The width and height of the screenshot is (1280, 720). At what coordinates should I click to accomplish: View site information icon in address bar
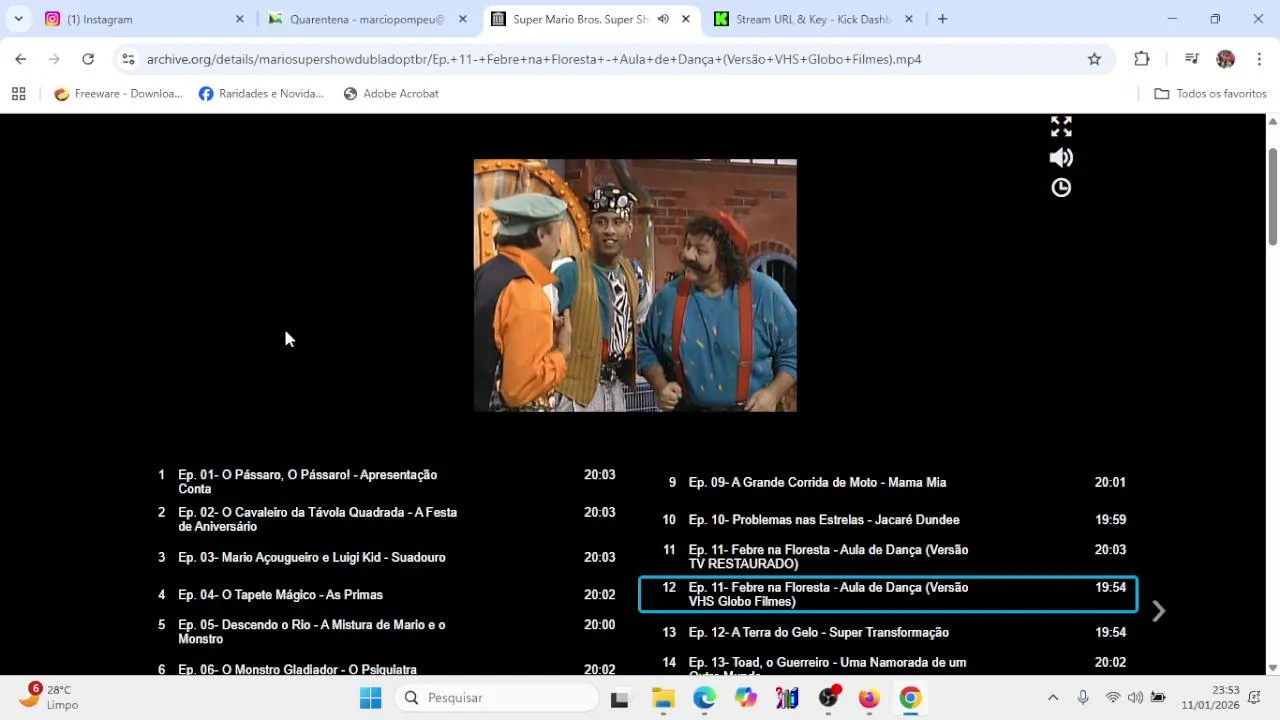tap(128, 59)
